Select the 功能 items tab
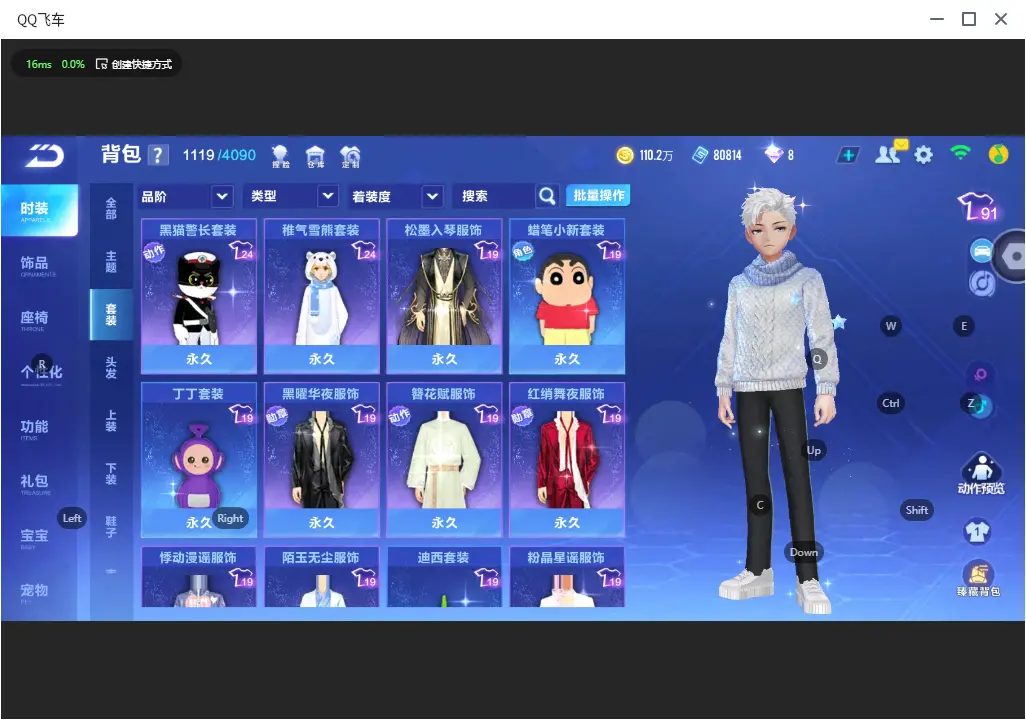Screen dimensions: 1026x720 (34, 429)
